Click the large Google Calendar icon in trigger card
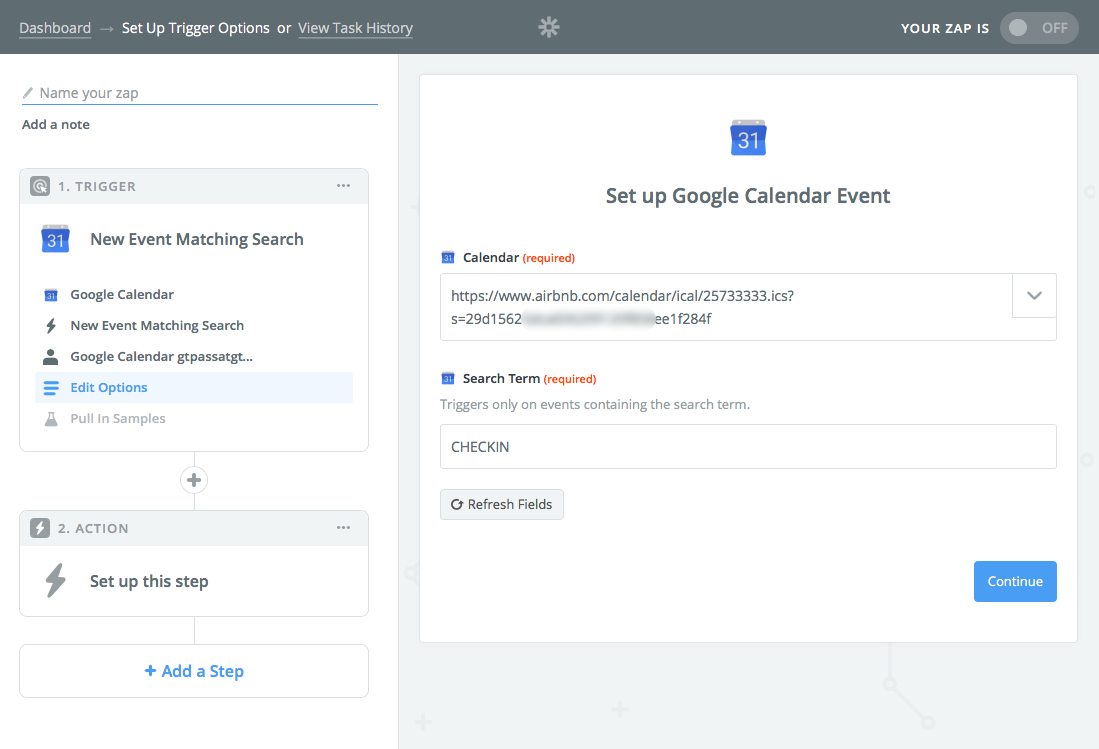 coord(55,239)
